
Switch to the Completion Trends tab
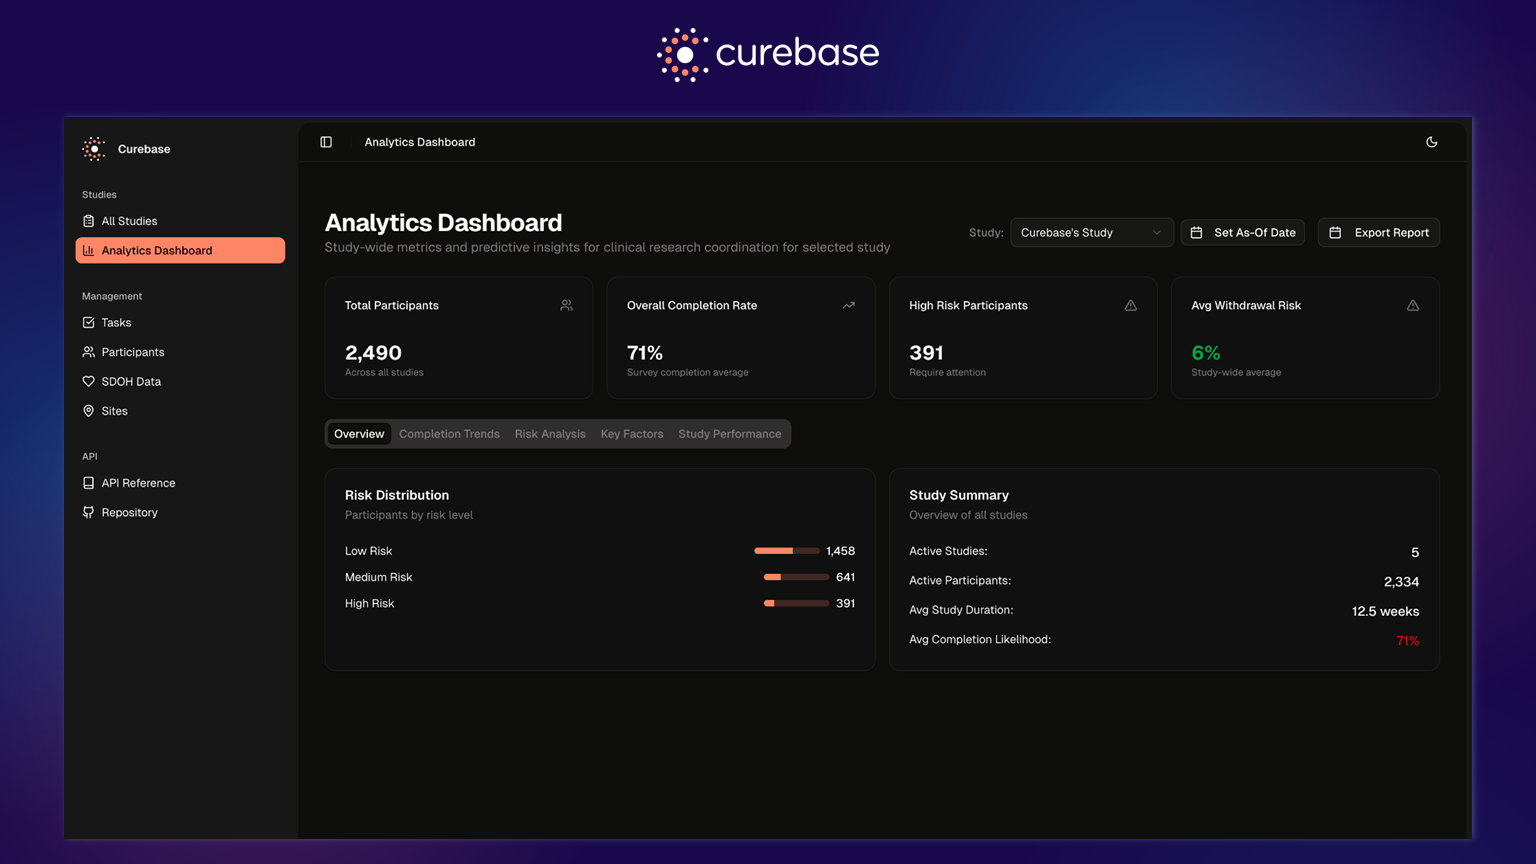pyautogui.click(x=449, y=434)
